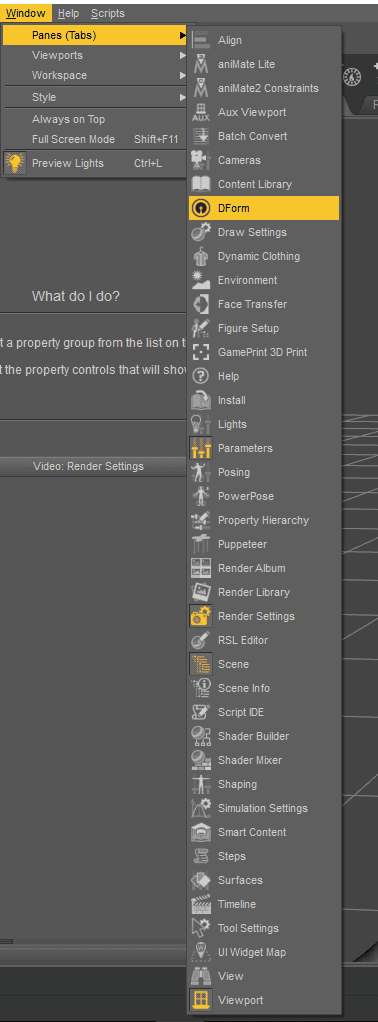Select the View pane entry
The width and height of the screenshot is (378, 1022).
[x=264, y=976]
